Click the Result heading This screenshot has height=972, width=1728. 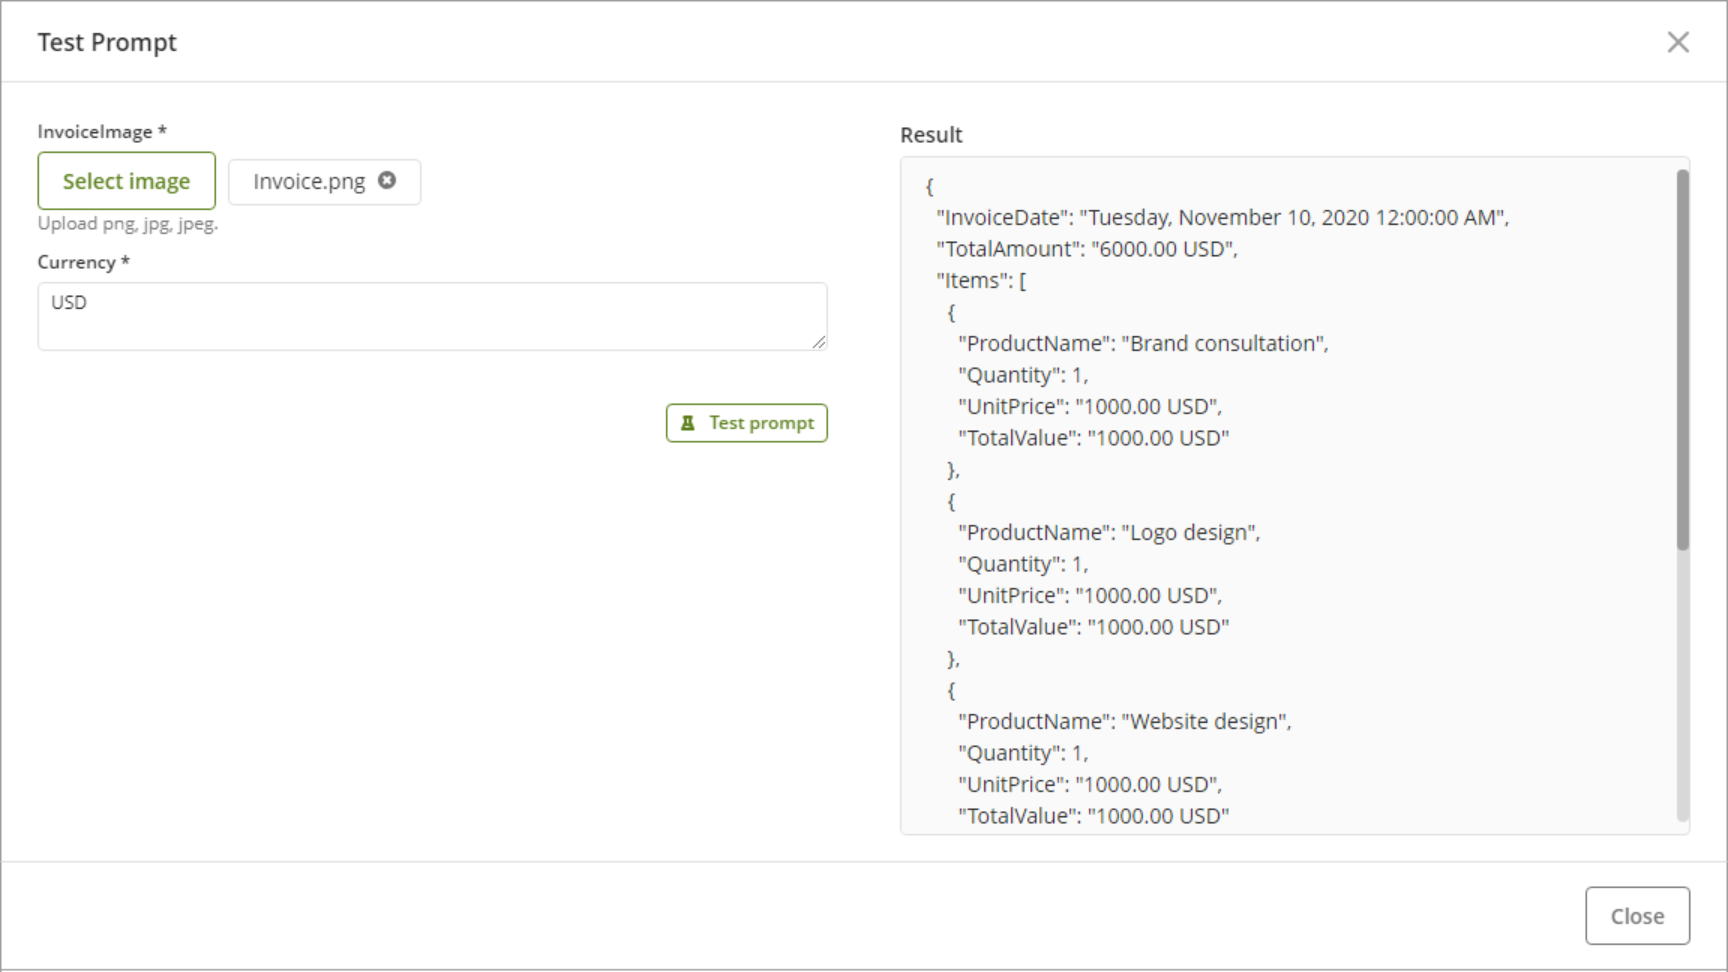(x=931, y=135)
